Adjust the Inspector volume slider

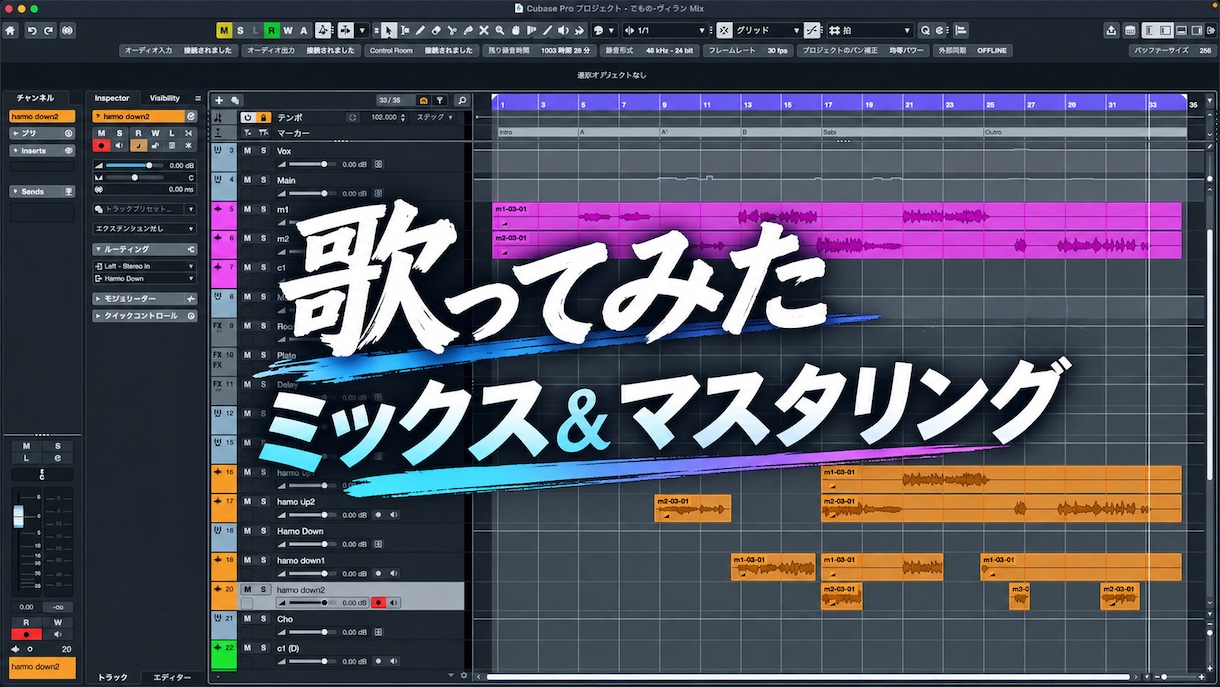click(x=135, y=165)
